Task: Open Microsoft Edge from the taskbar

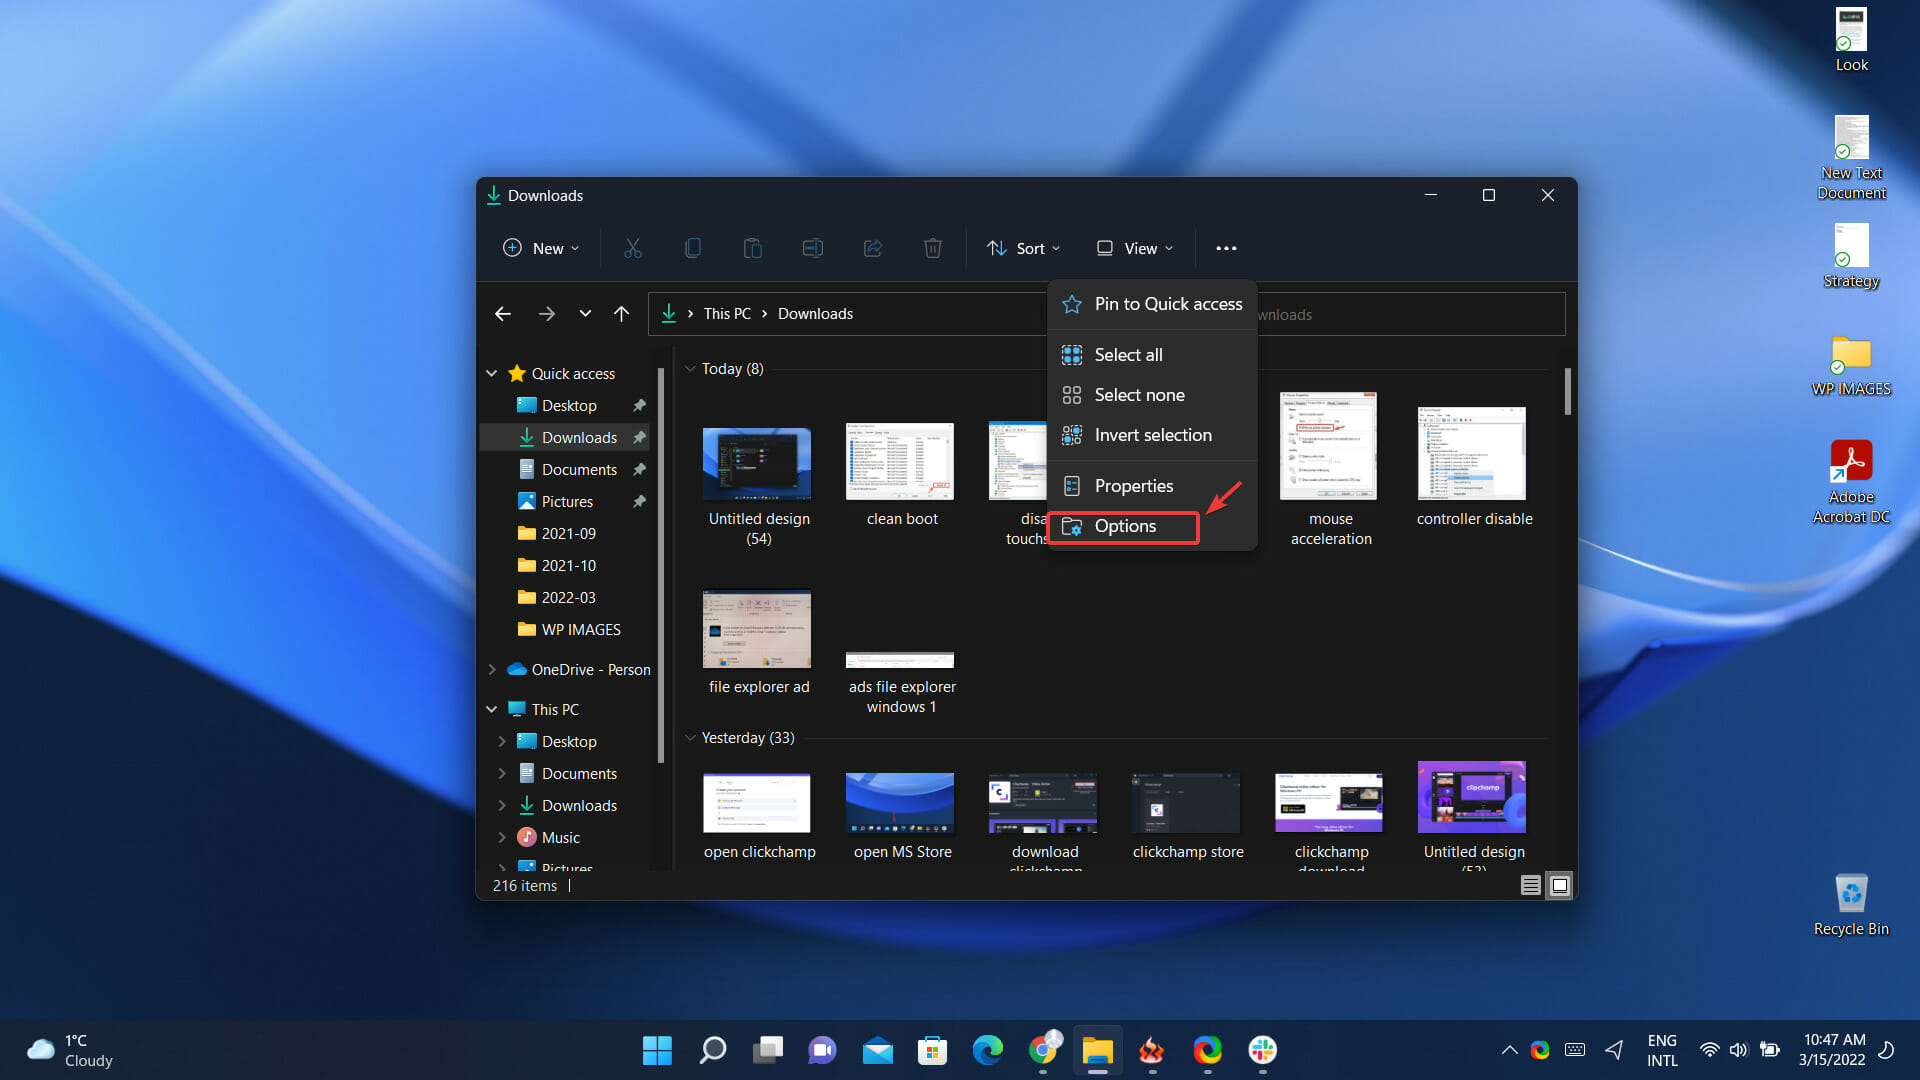Action: pos(987,1050)
